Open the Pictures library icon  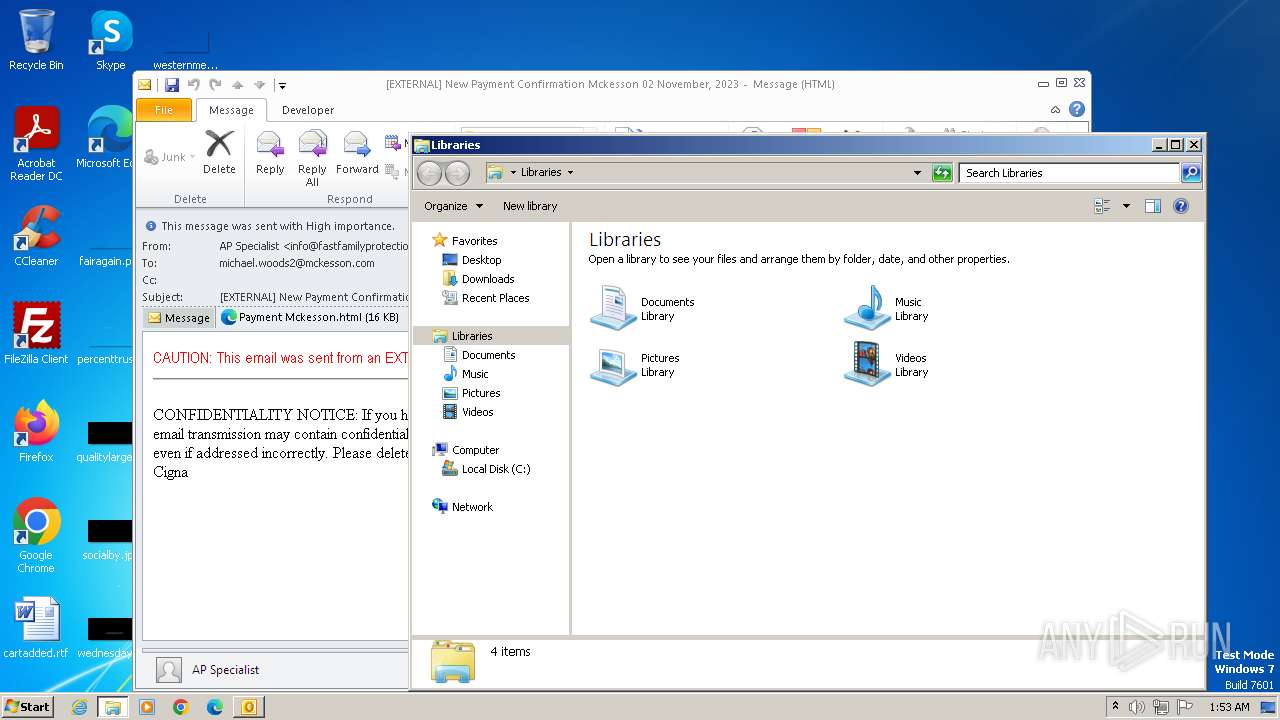[x=613, y=364]
